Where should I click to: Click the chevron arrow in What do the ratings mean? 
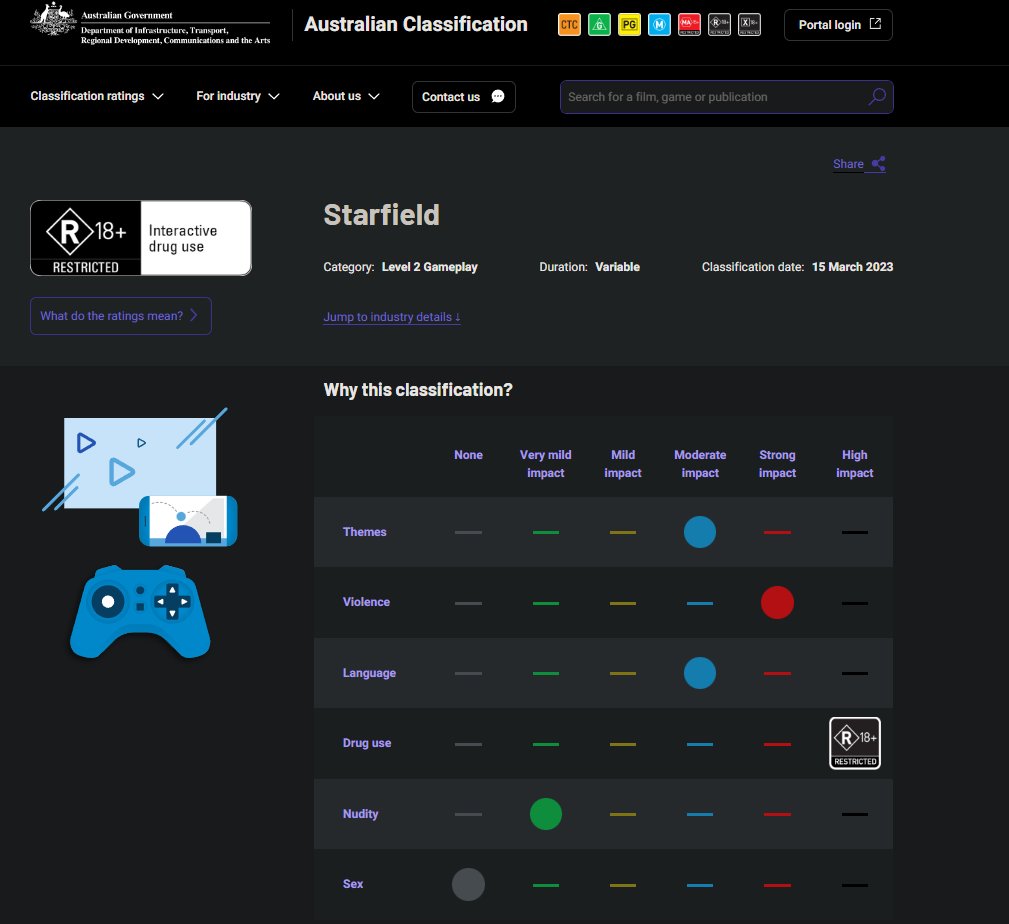pyautogui.click(x=194, y=315)
